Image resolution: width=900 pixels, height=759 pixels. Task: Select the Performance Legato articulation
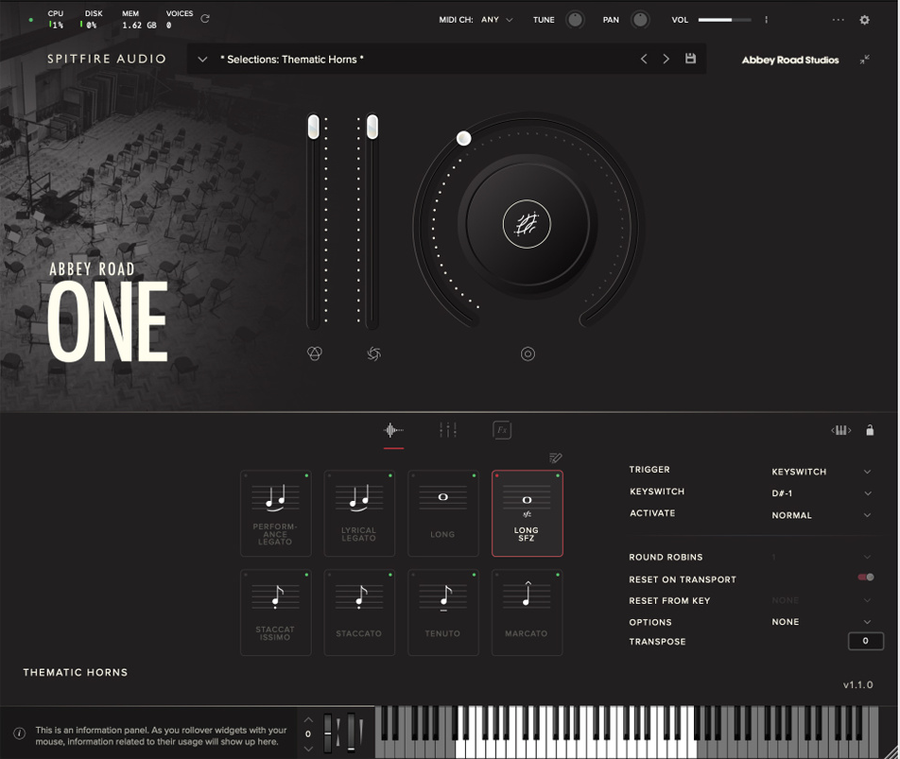(x=276, y=513)
